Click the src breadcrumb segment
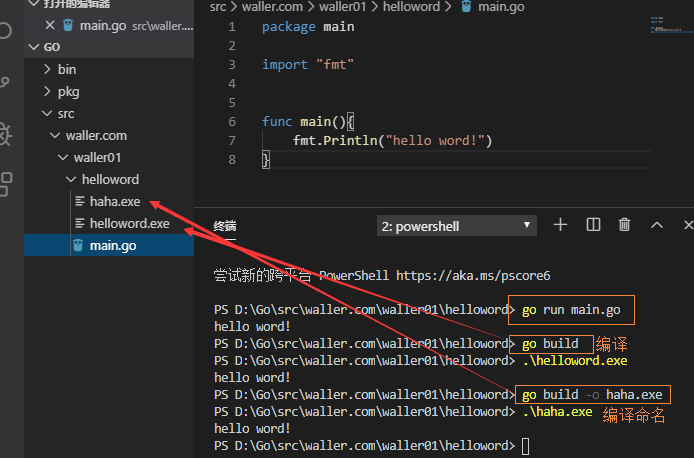Image resolution: width=694 pixels, height=458 pixels. click(x=218, y=7)
